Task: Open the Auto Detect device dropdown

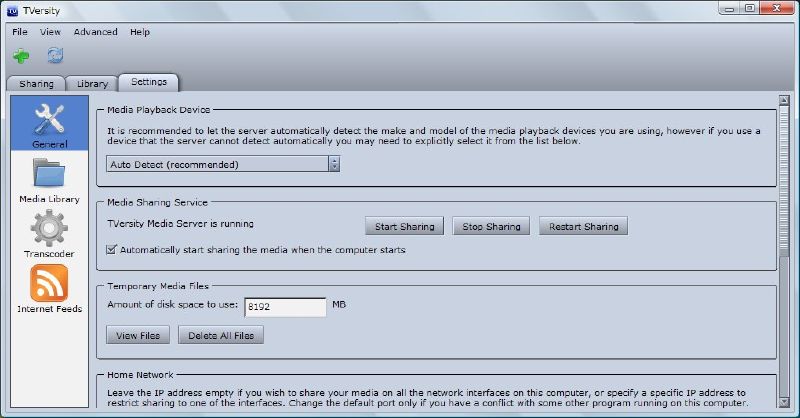Action: click(x=223, y=164)
